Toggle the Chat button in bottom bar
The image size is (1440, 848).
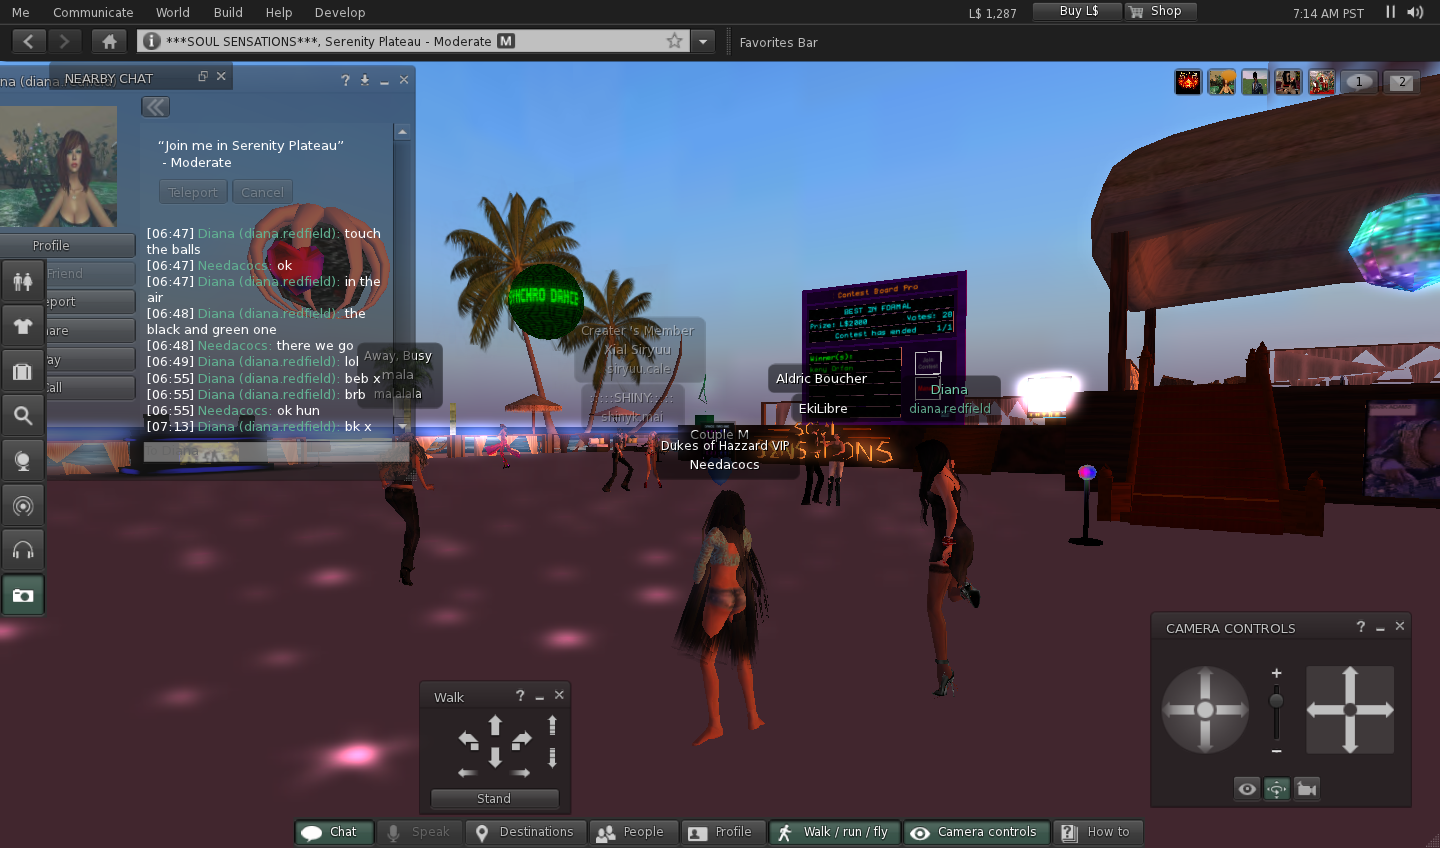[334, 832]
